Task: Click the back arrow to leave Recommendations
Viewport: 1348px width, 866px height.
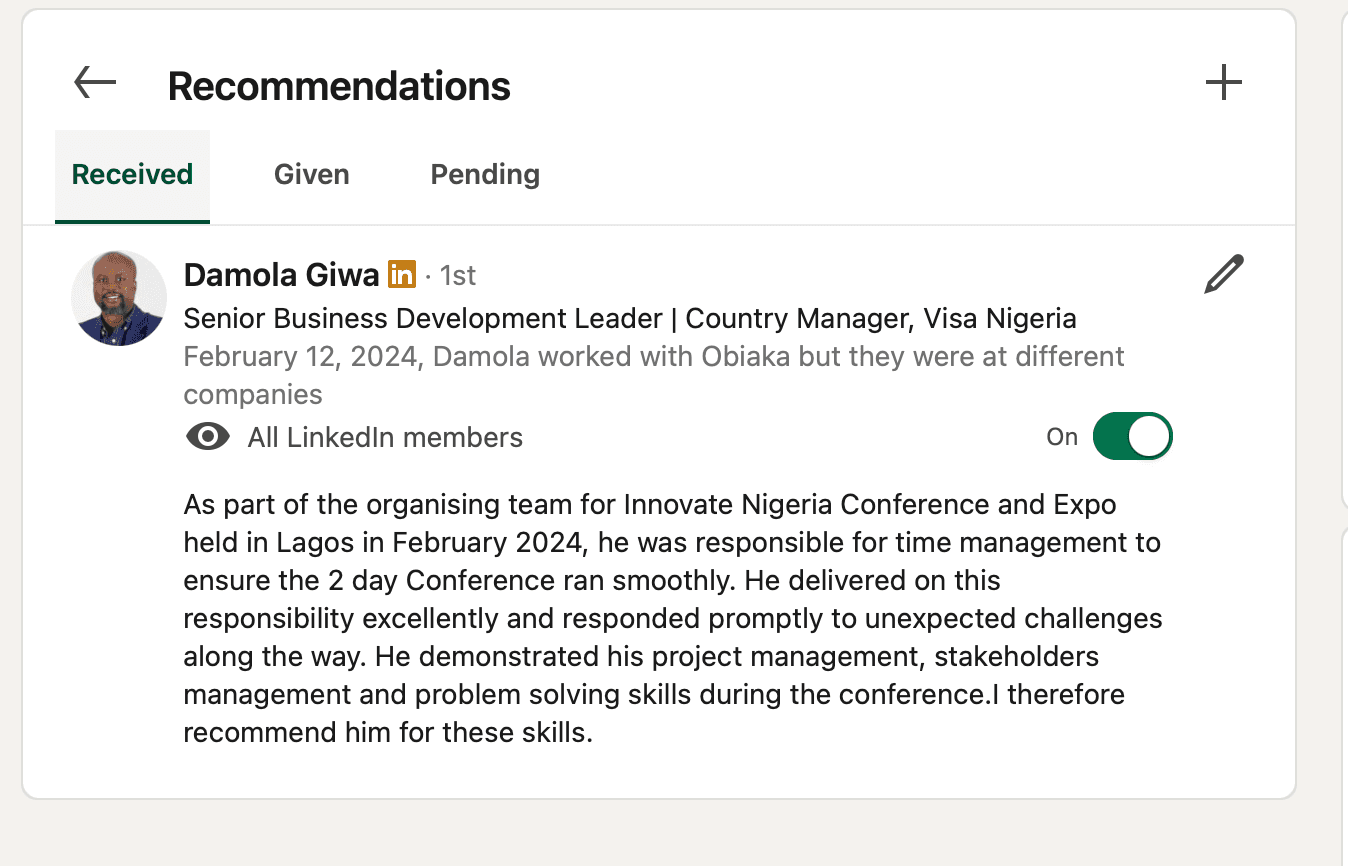Action: coord(93,82)
